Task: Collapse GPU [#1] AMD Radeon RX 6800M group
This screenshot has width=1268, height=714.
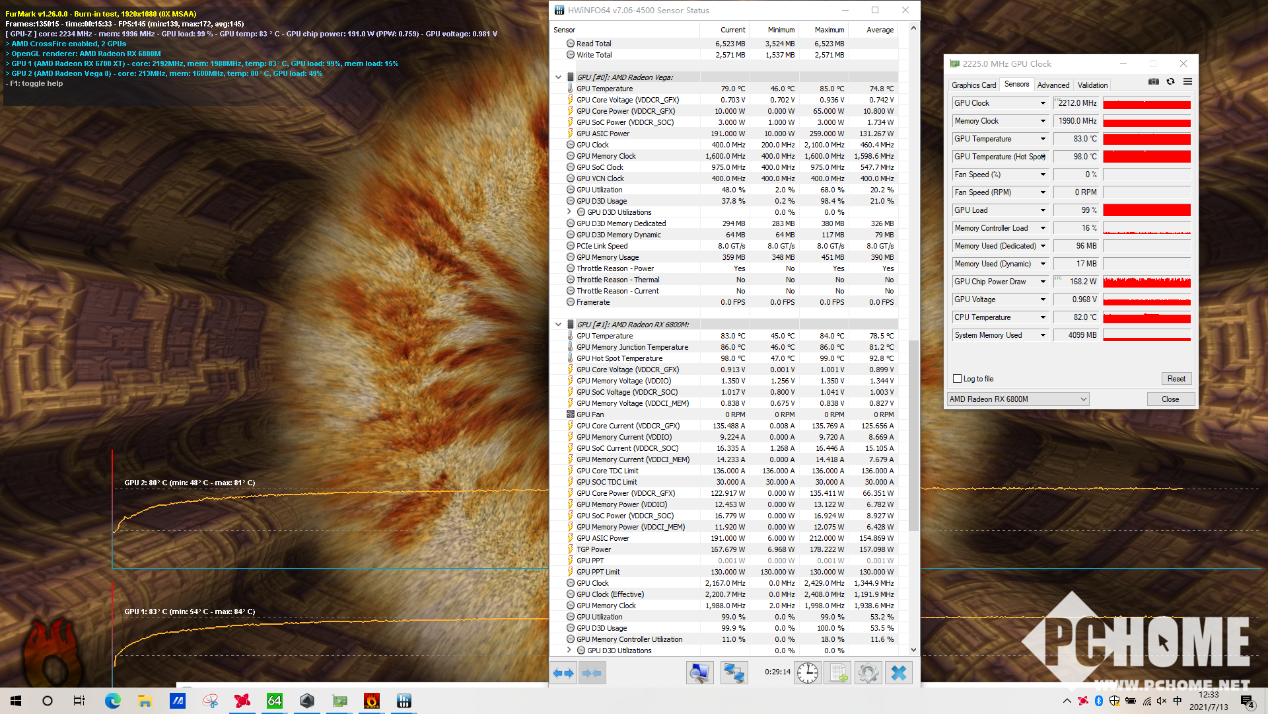Action: [x=557, y=324]
